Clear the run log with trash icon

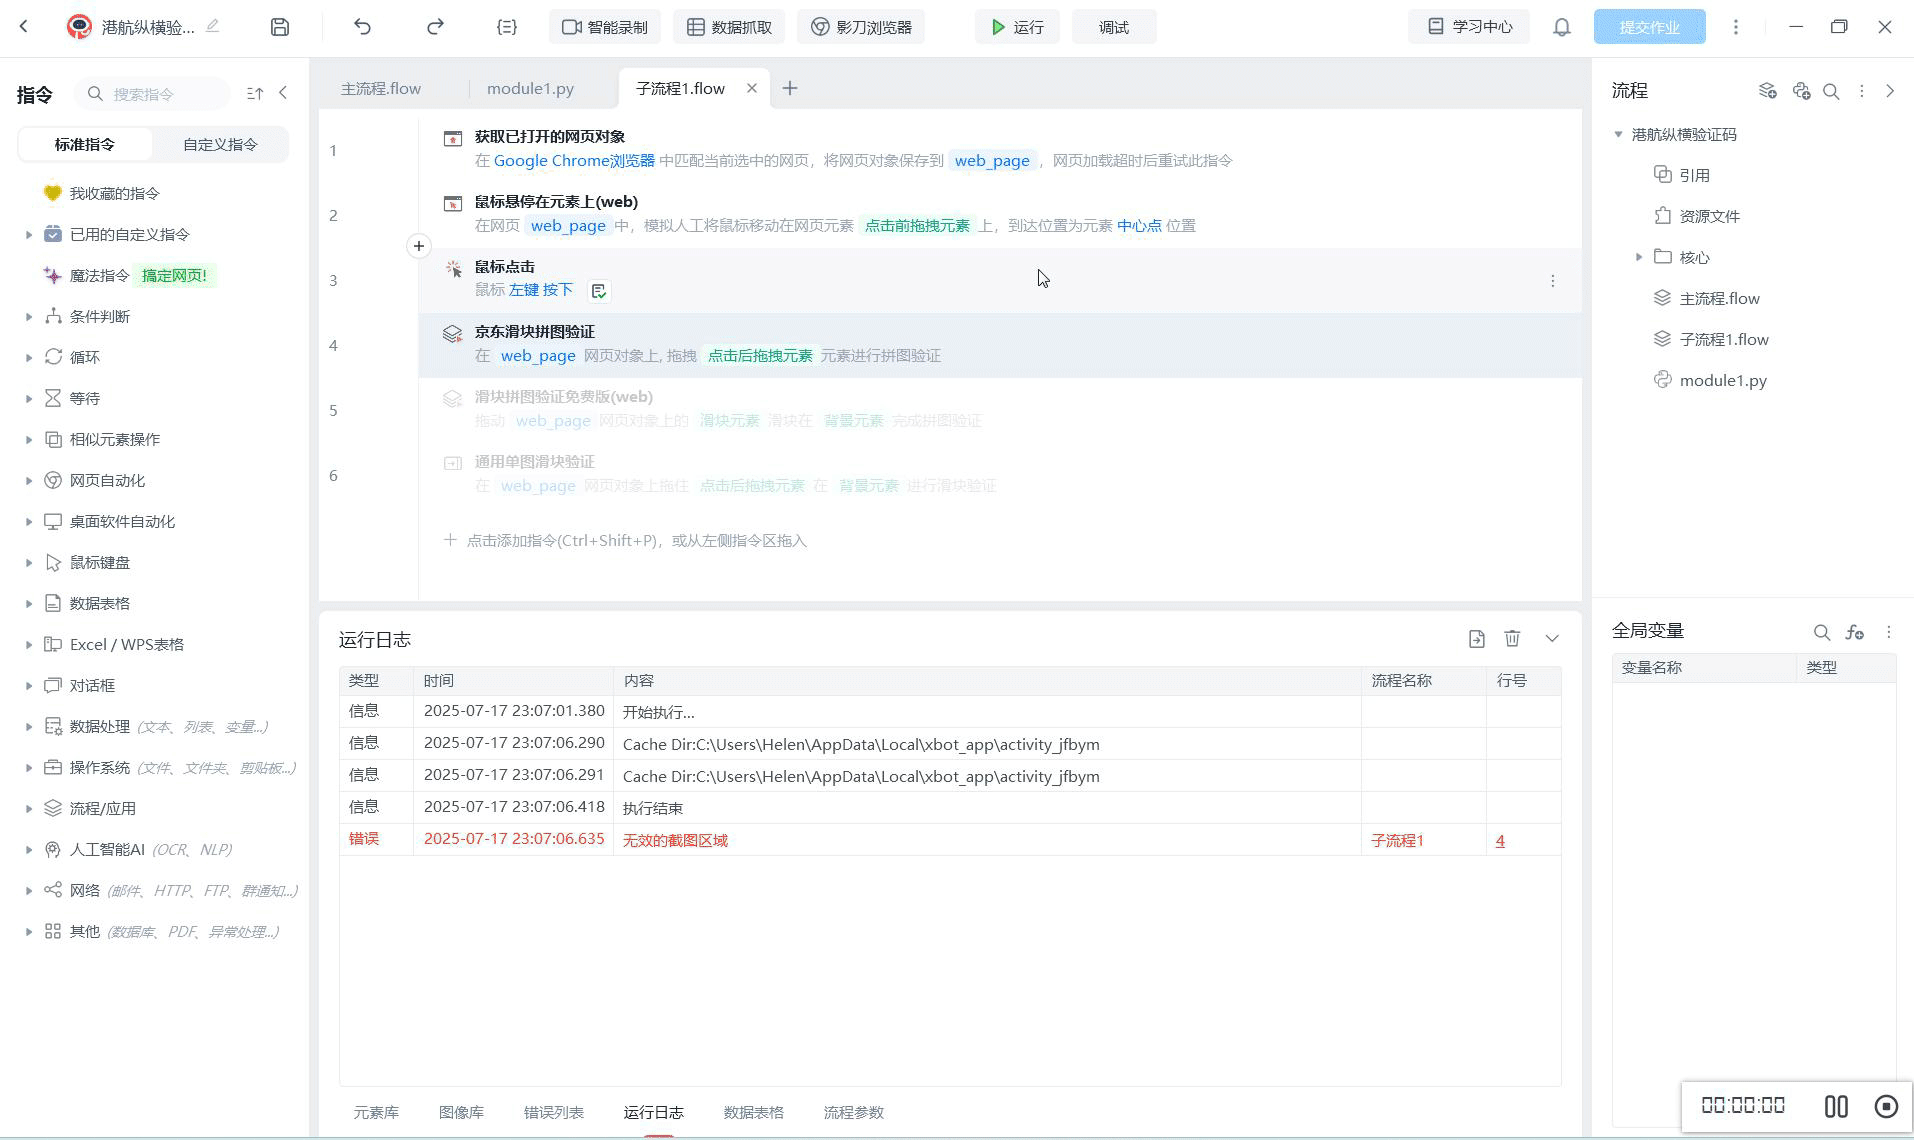(x=1512, y=638)
